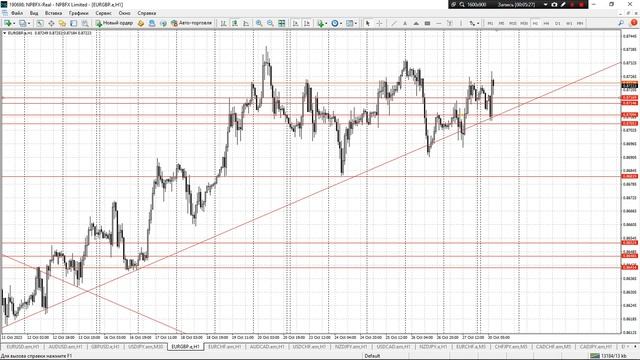Select the text label A tool
Viewport: 640px width, 360px height.
pos(405,23)
